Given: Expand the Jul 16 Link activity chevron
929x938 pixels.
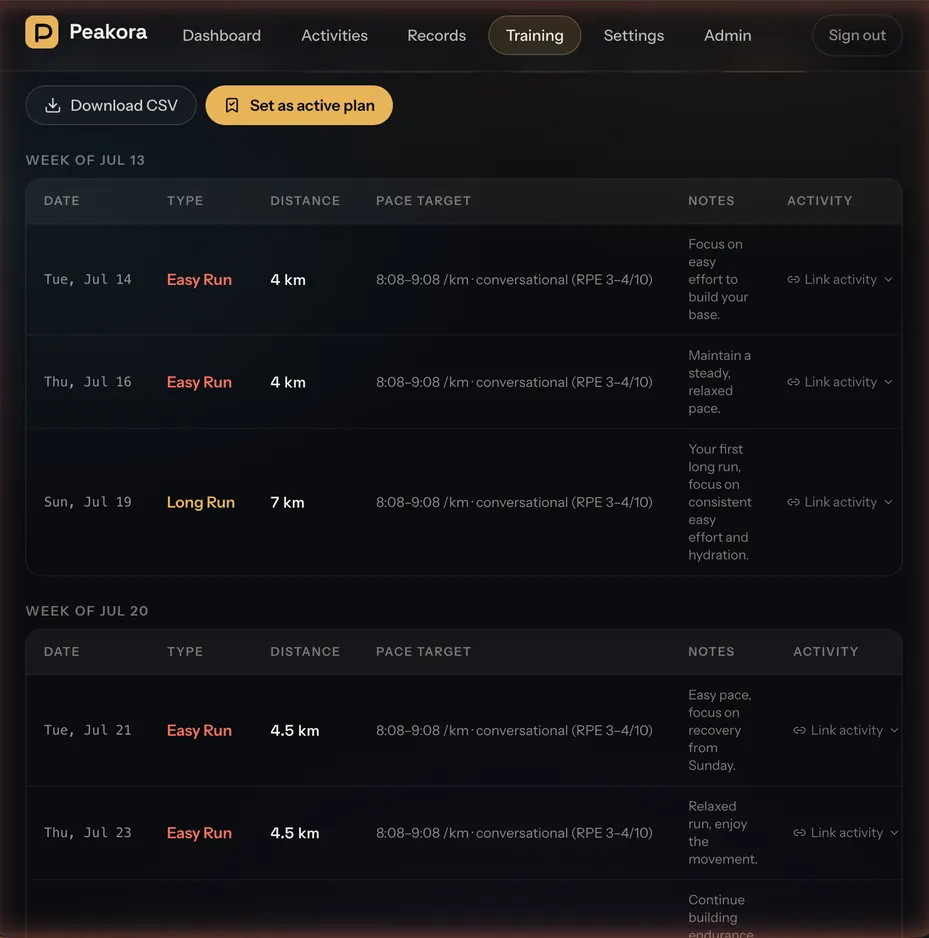Looking at the screenshot, I should click(x=888, y=382).
